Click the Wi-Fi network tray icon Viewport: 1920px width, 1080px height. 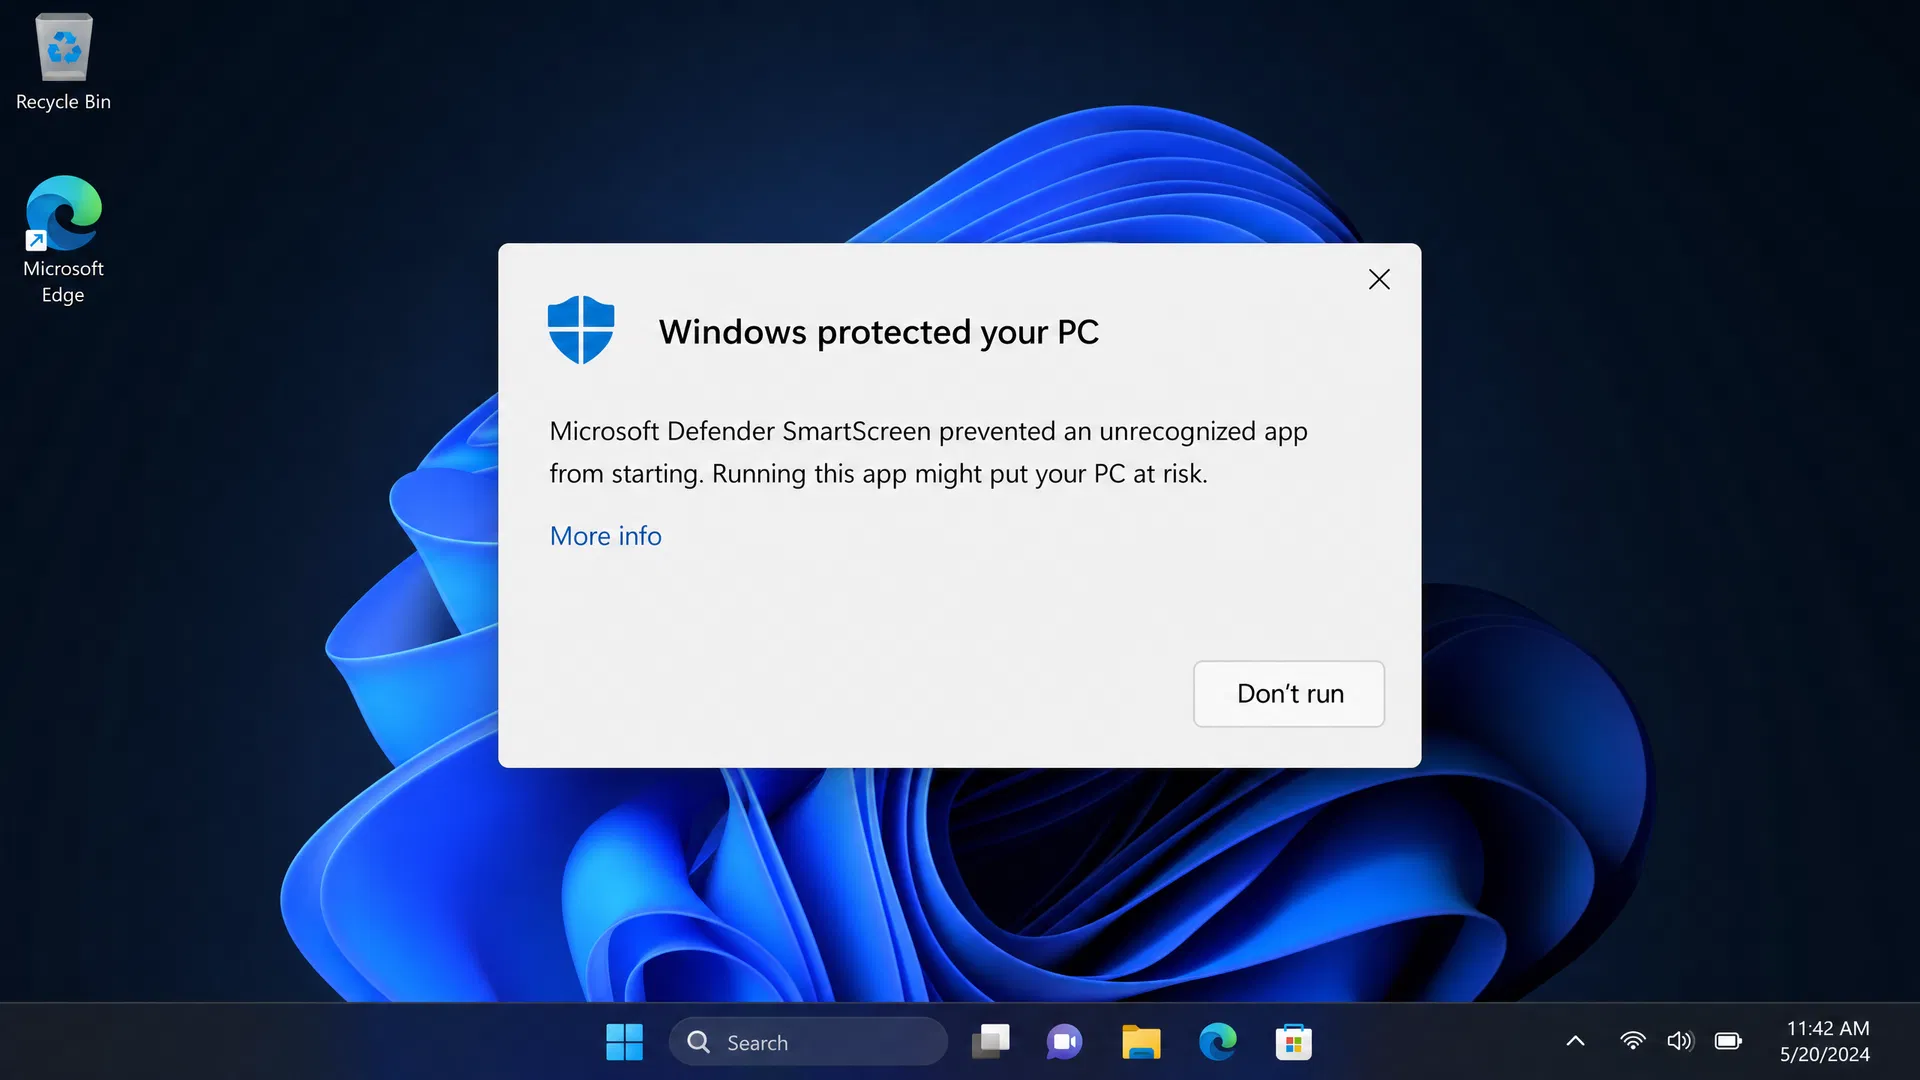pyautogui.click(x=1632, y=1041)
